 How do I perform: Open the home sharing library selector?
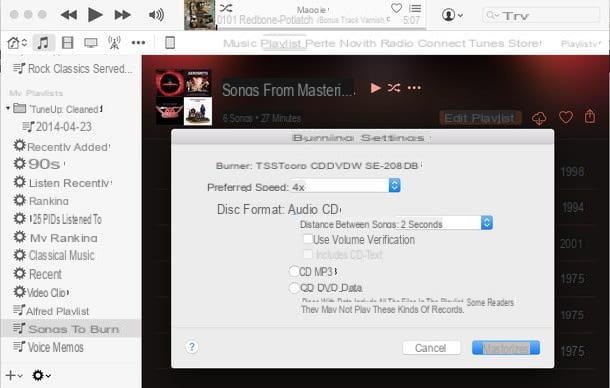[17, 43]
